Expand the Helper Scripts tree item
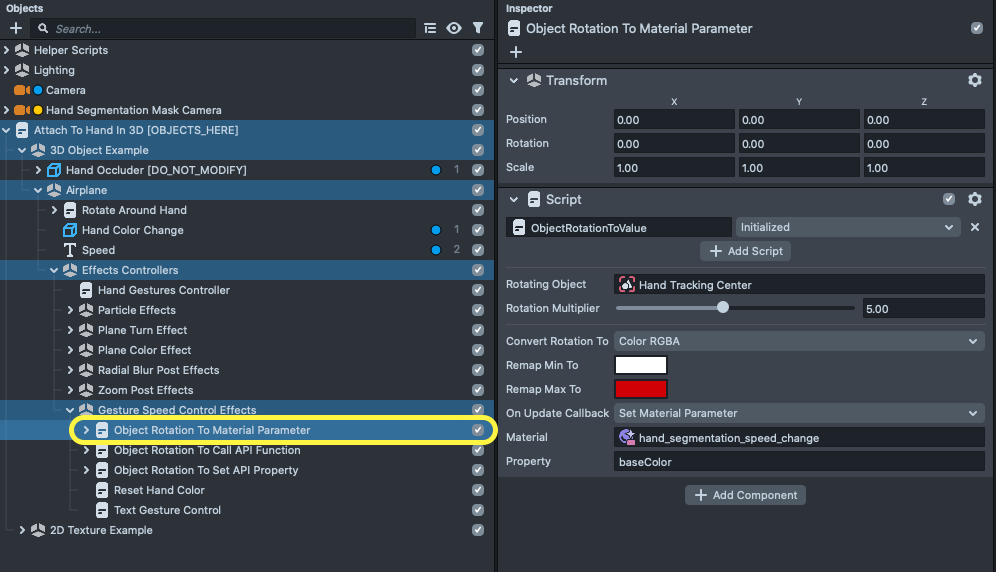The width and height of the screenshot is (996, 572). (x=8, y=50)
